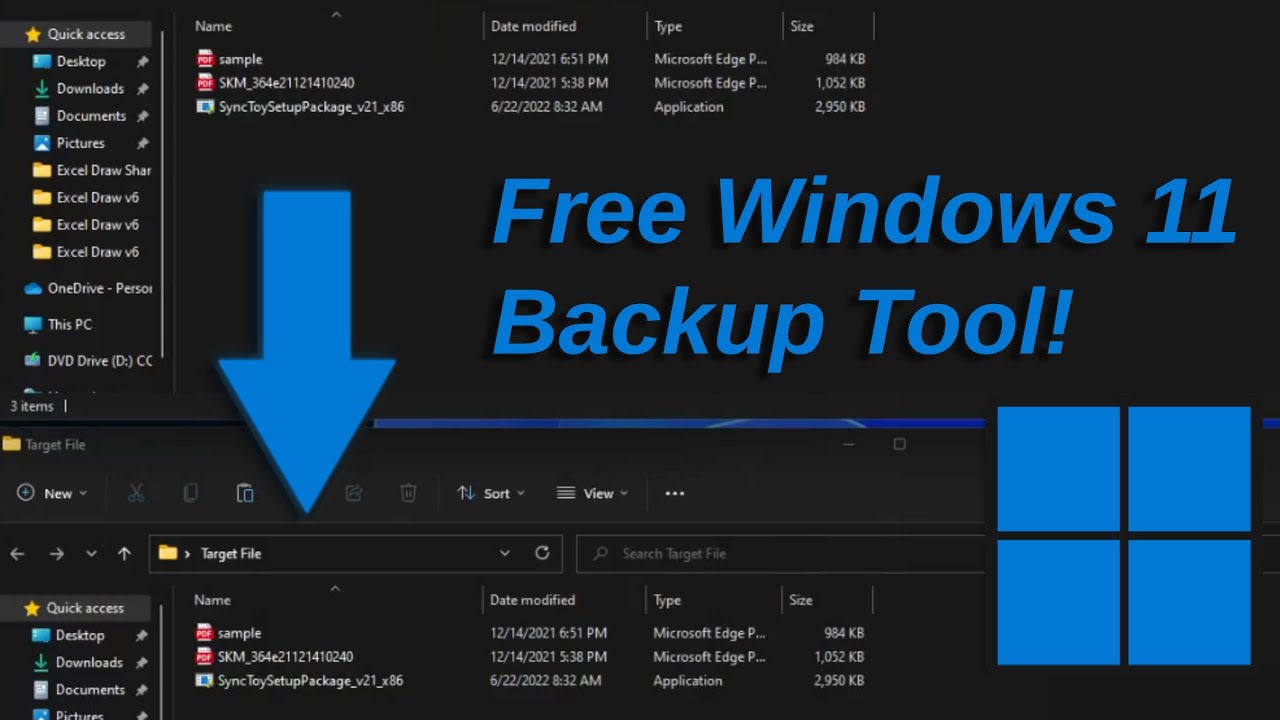Image resolution: width=1280 pixels, height=720 pixels.
Task: Click the Cut scissors icon in Target File toolbar
Action: pos(136,493)
